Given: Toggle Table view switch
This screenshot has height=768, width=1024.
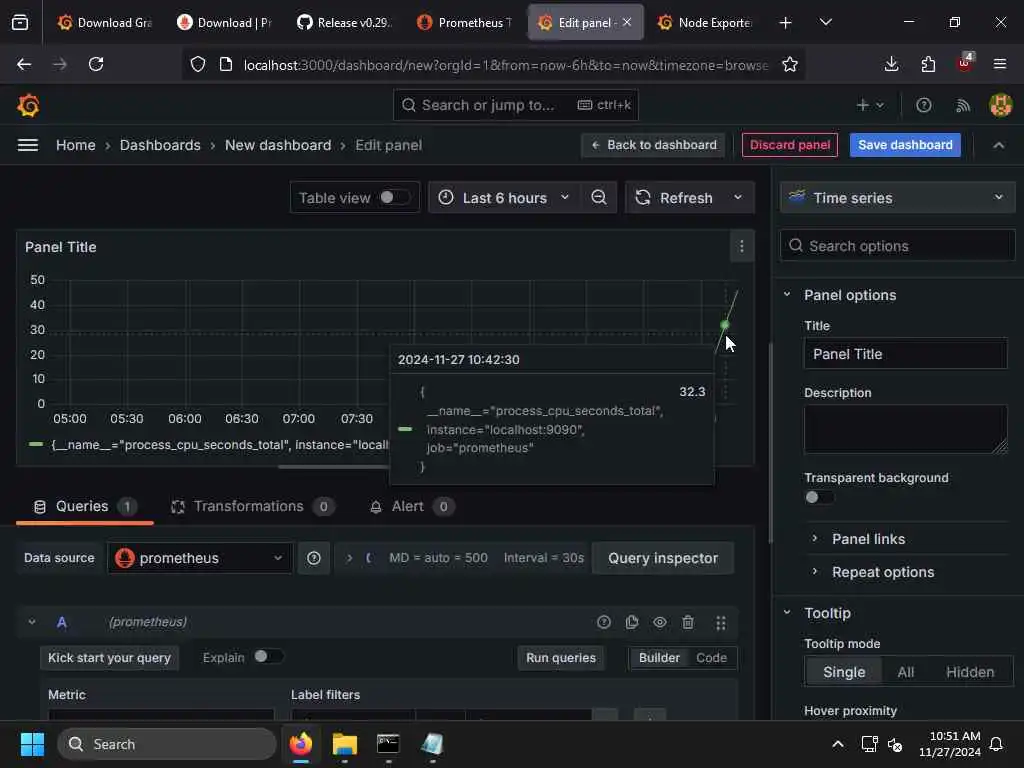Looking at the screenshot, I should click(395, 197).
